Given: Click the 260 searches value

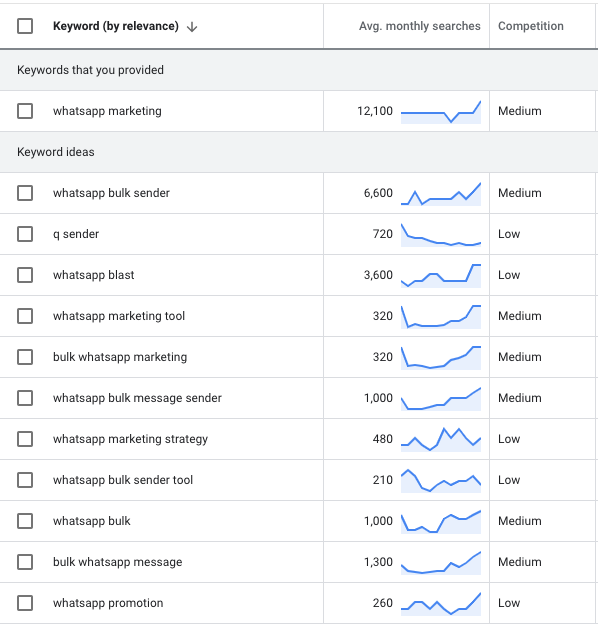Looking at the screenshot, I should [383, 603].
